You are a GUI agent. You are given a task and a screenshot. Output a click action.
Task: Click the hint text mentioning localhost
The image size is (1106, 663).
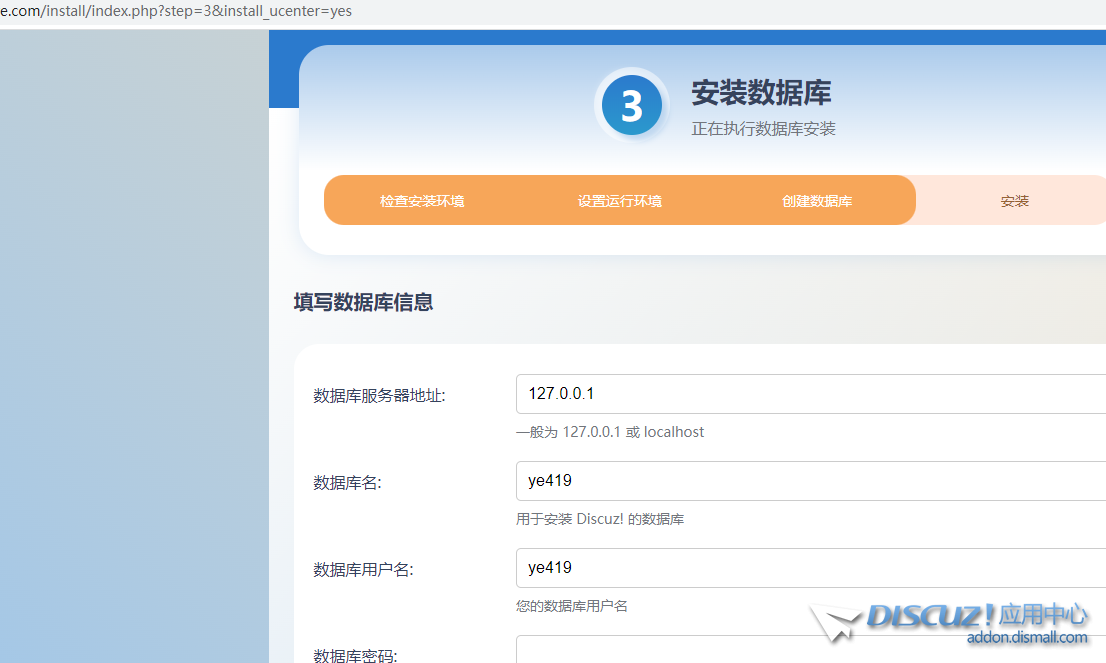point(610,432)
